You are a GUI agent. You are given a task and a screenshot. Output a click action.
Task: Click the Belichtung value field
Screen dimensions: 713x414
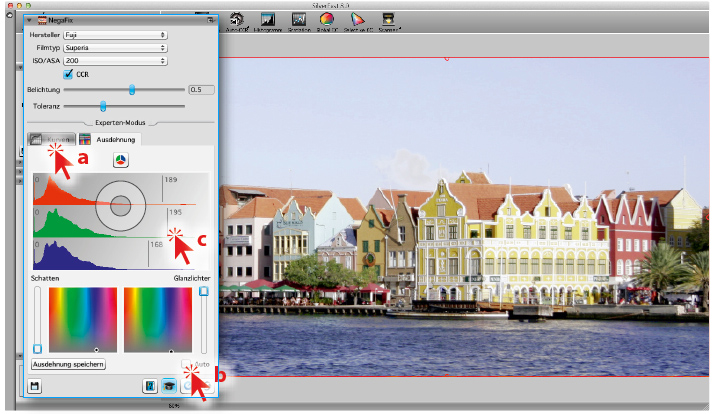(201, 90)
